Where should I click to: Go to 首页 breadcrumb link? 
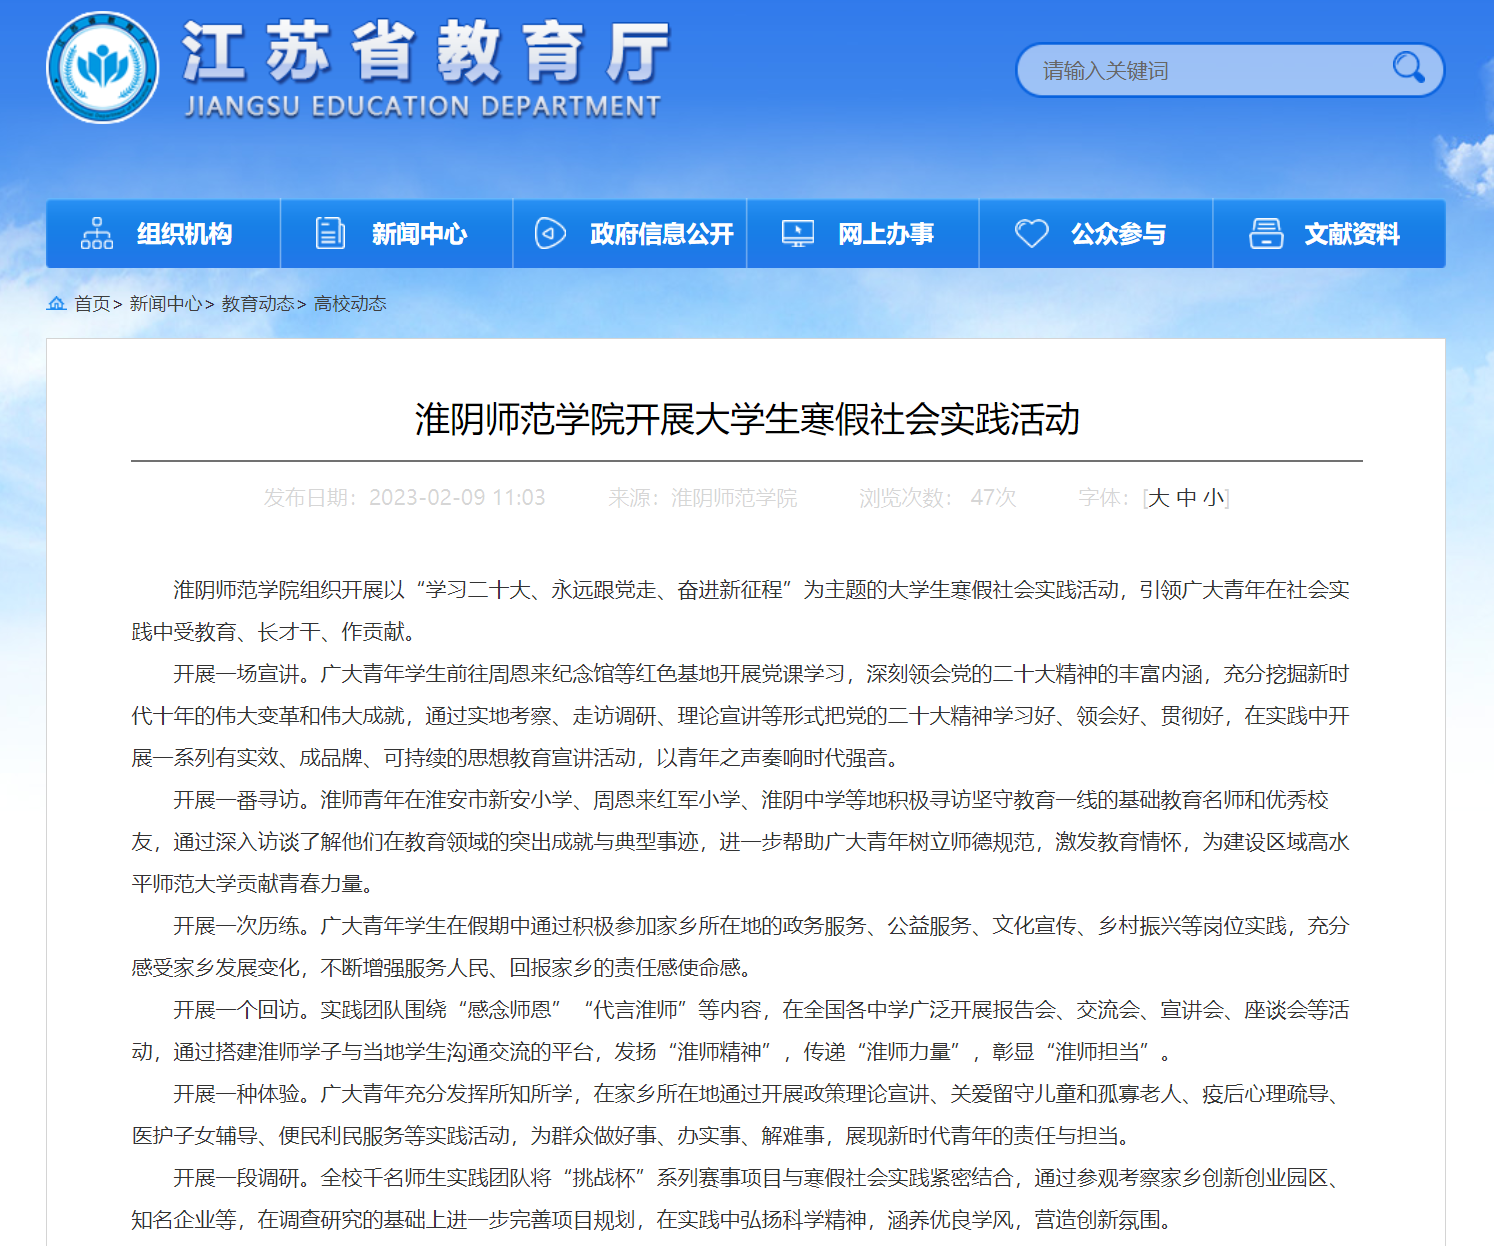[x=92, y=304]
